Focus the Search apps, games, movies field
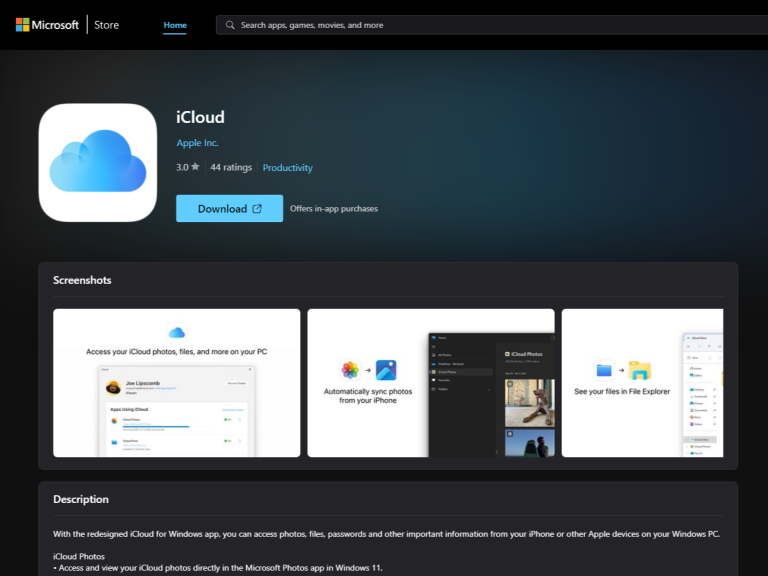The height and width of the screenshot is (576, 768). point(492,25)
